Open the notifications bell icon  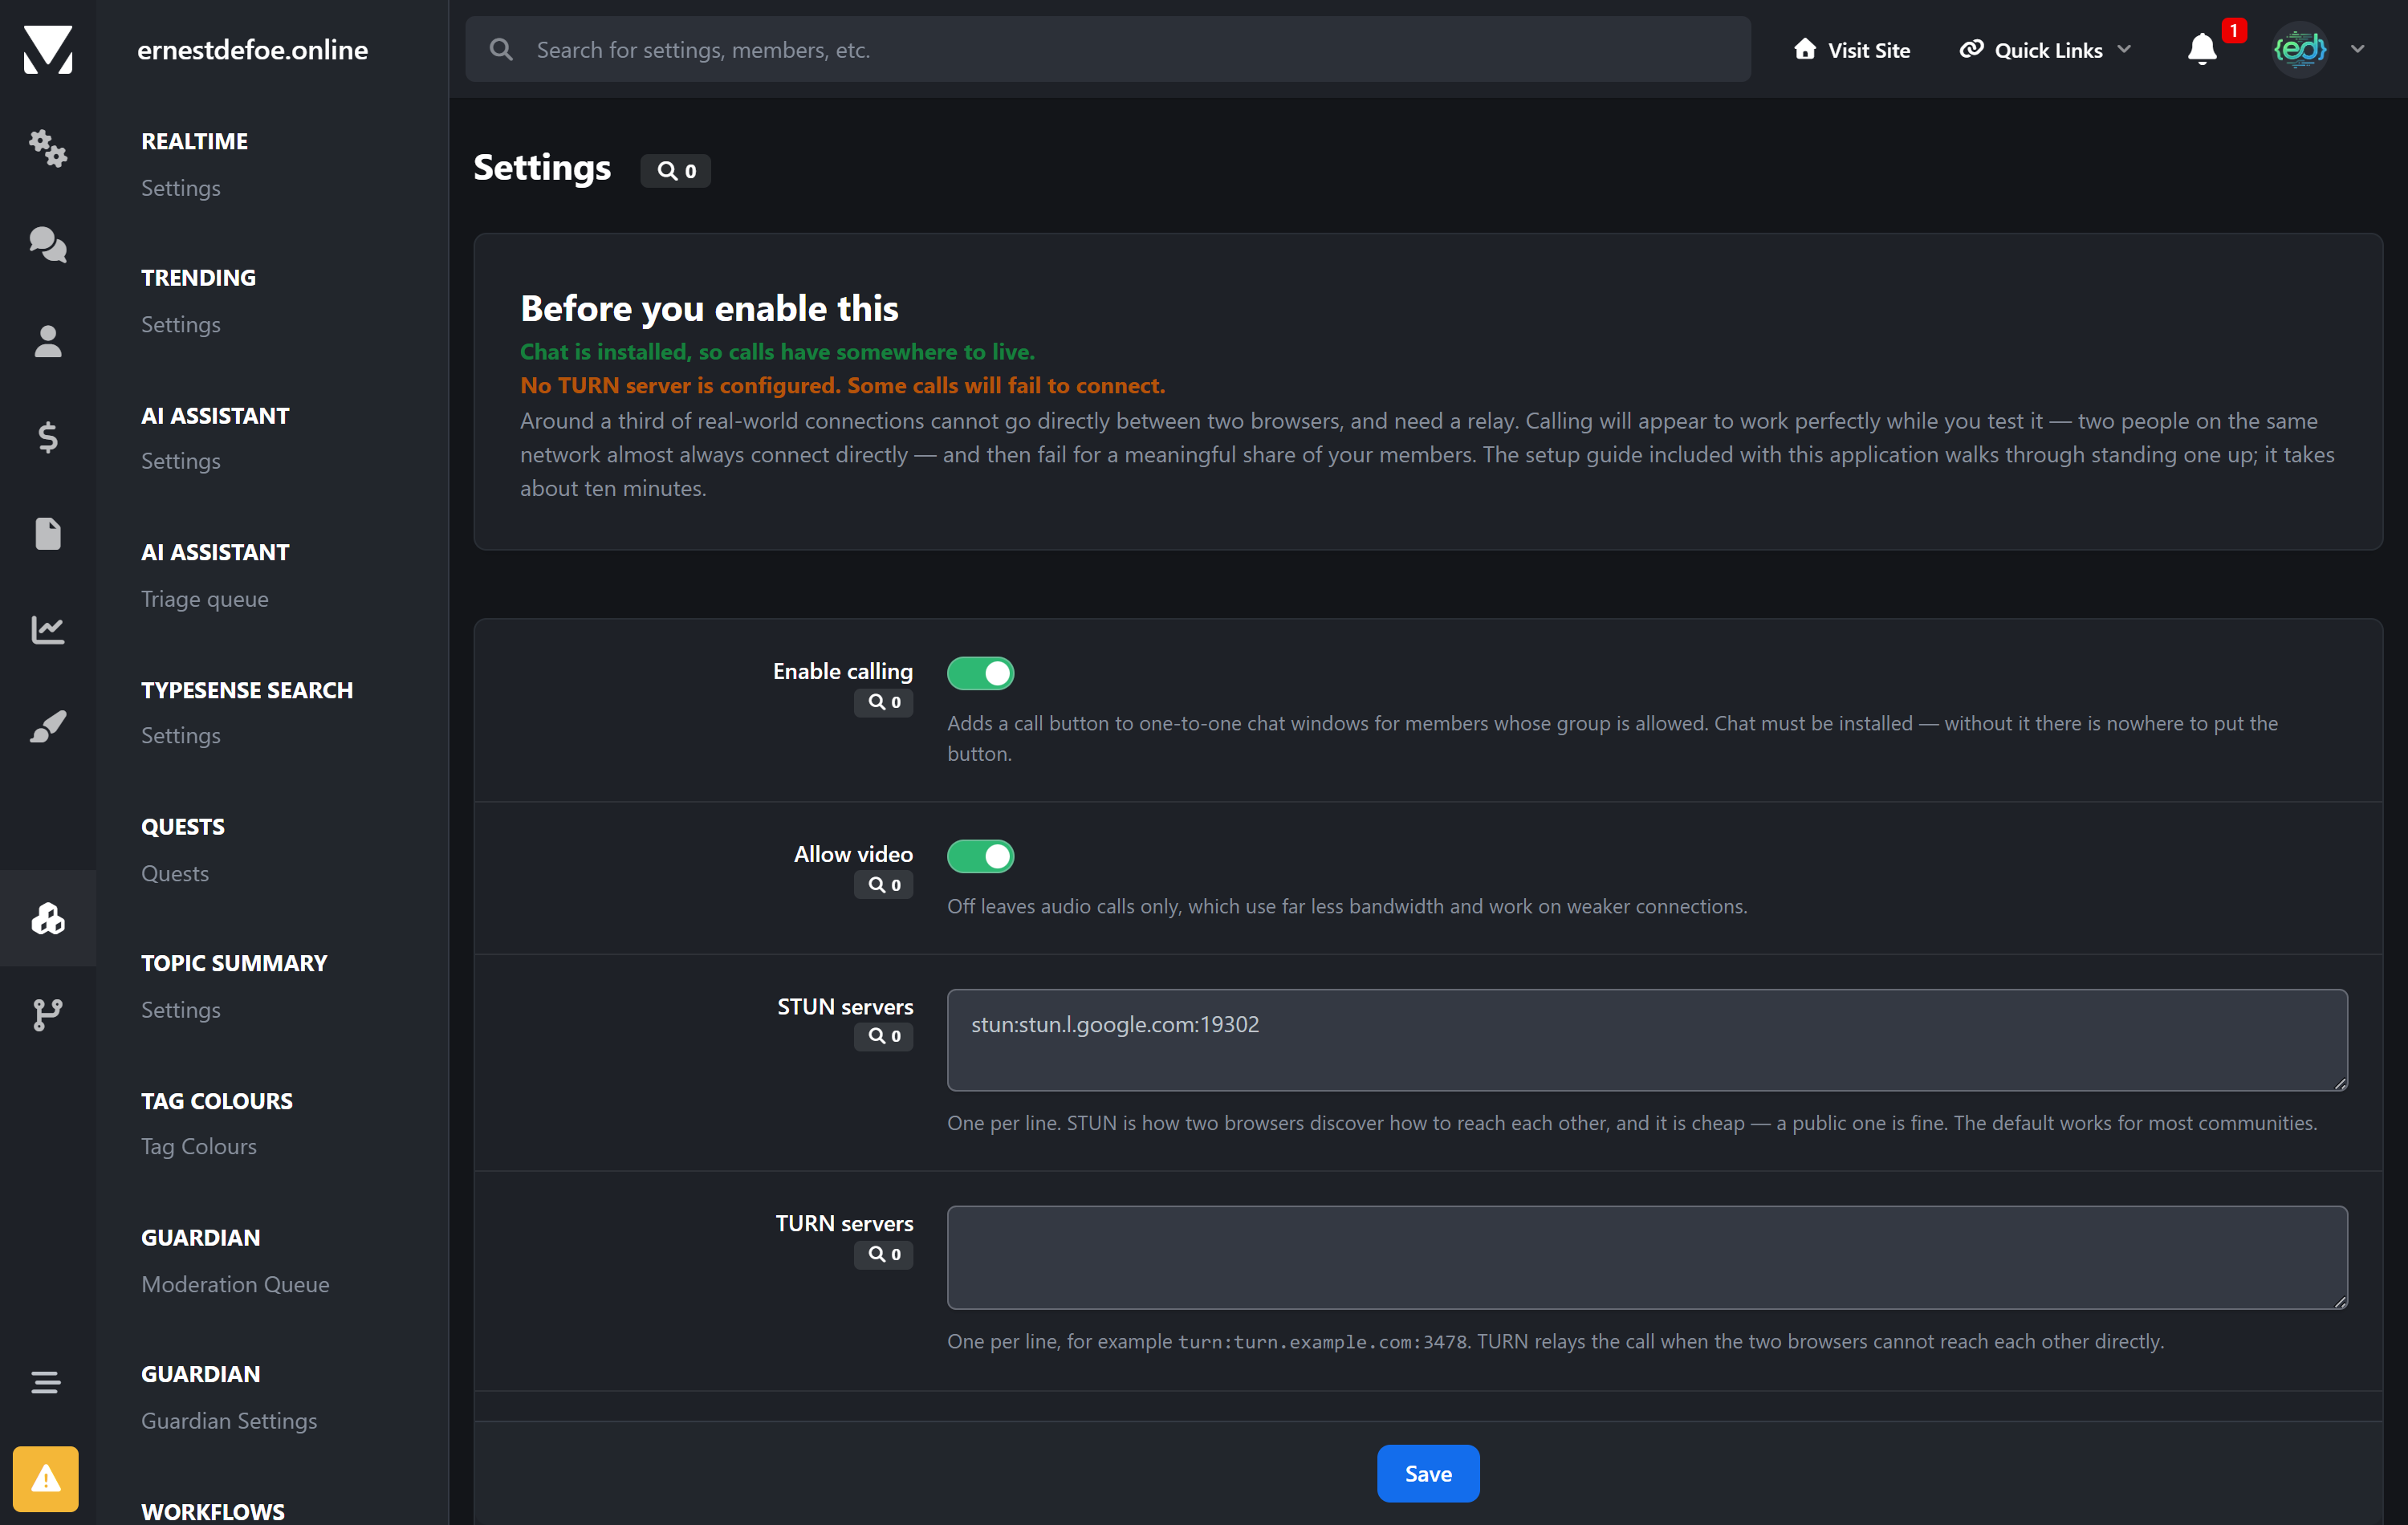click(x=2202, y=49)
